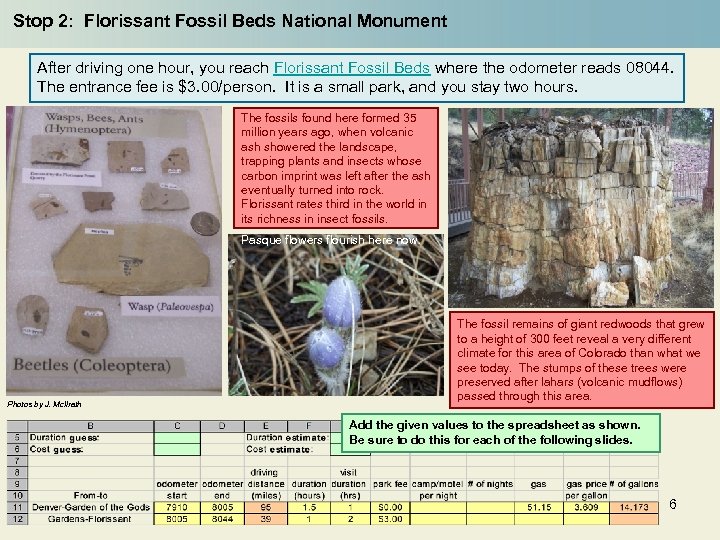
Task: Click the 'driving distance (miles)' heading
Action: 266,484
